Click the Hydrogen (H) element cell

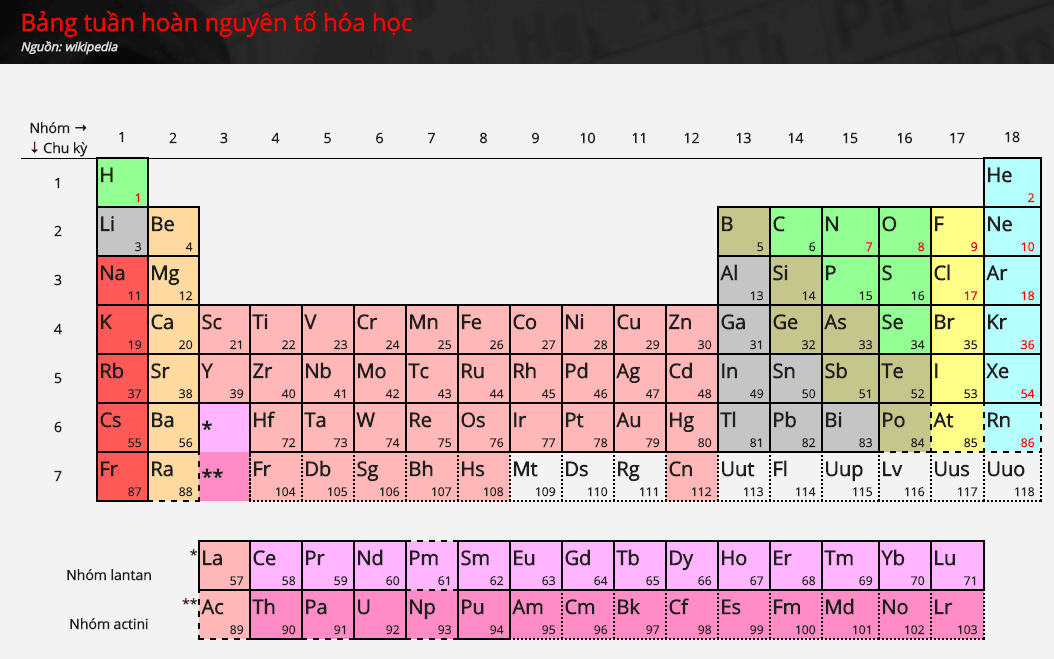(123, 183)
